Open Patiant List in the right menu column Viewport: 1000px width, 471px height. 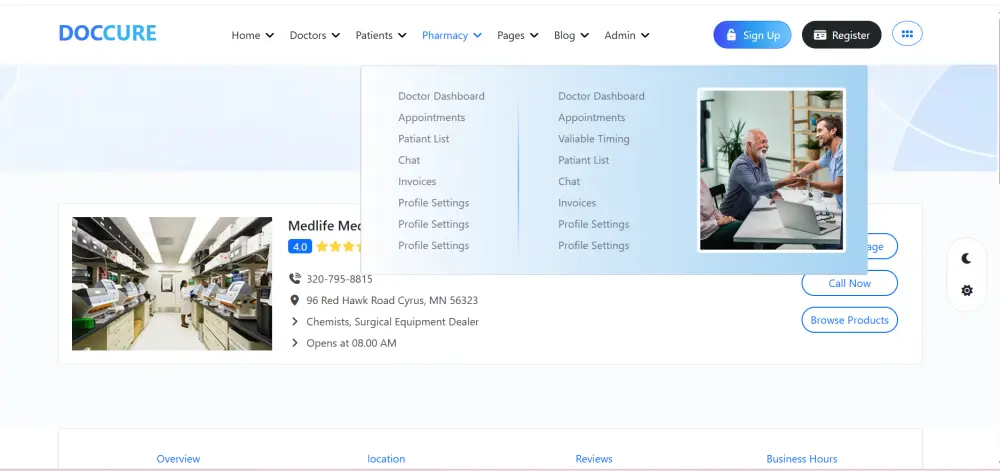tap(584, 160)
